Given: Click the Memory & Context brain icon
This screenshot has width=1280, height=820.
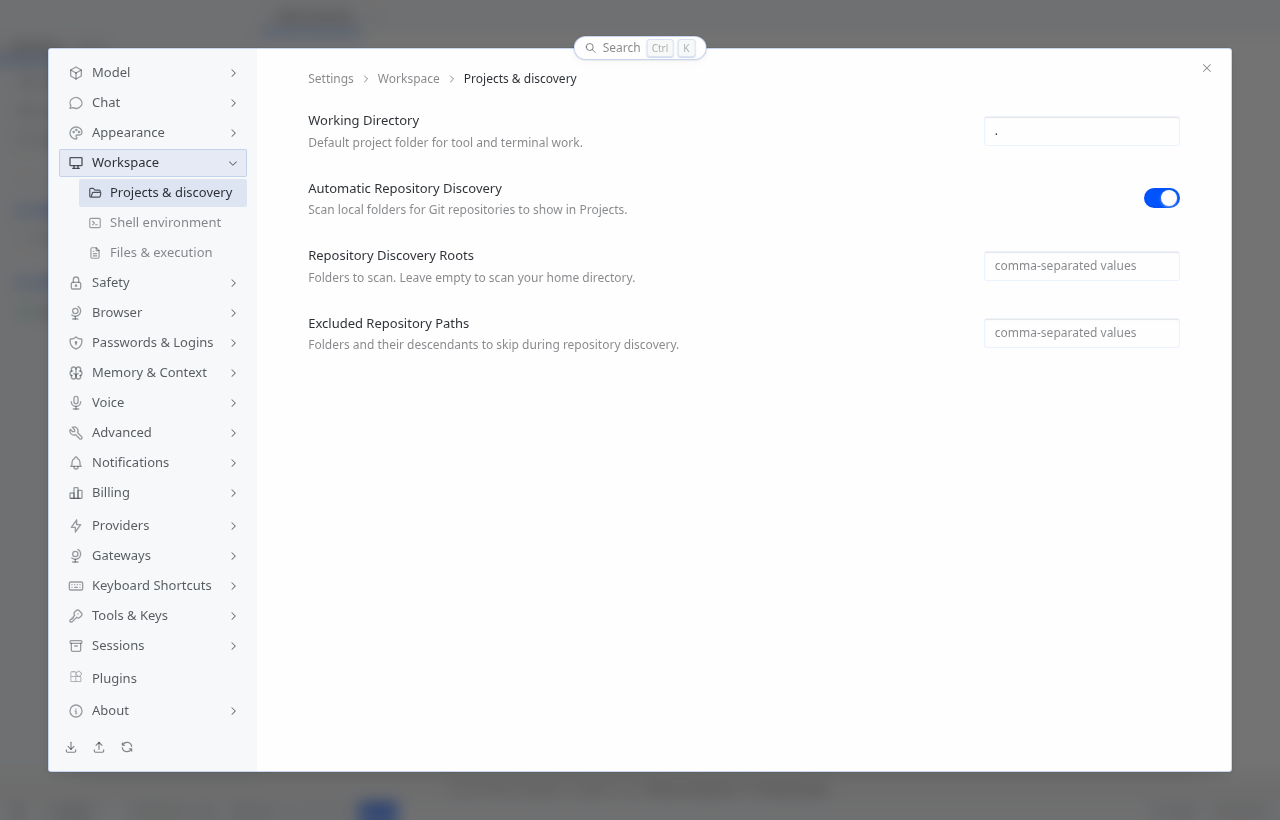Looking at the screenshot, I should [x=76, y=373].
